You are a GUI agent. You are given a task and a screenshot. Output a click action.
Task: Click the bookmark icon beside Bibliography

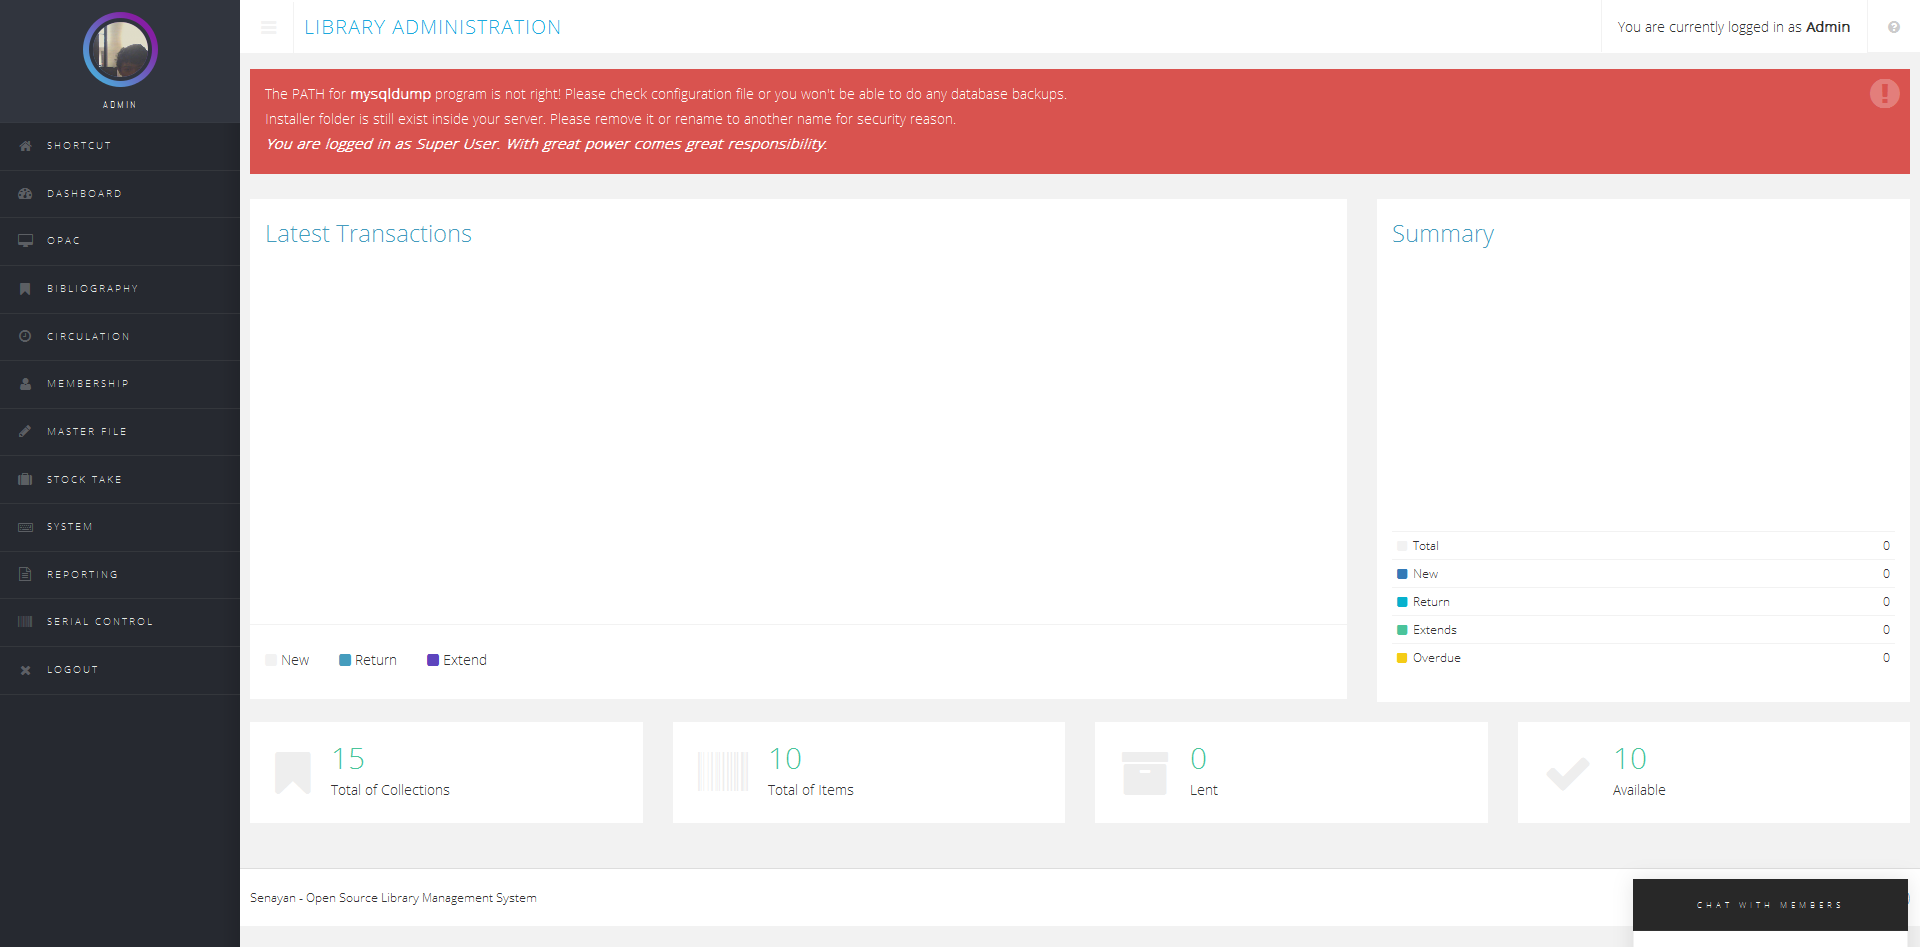[26, 289]
